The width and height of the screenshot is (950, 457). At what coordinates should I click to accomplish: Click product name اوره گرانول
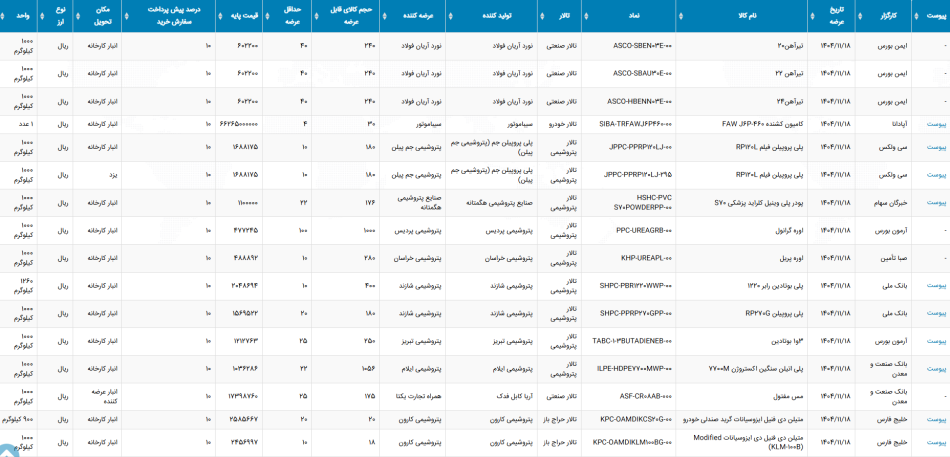click(x=789, y=230)
